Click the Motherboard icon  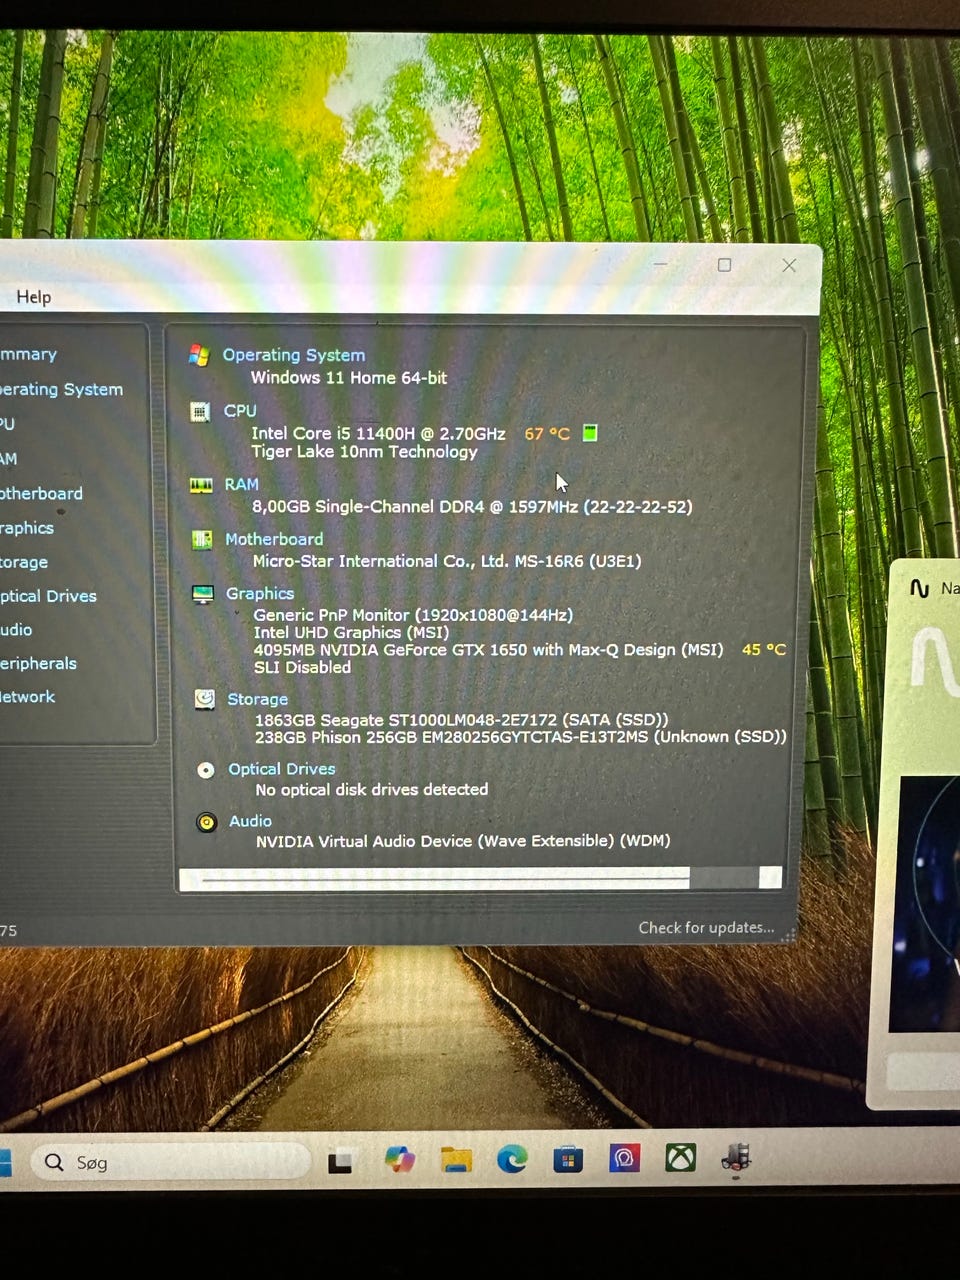pos(202,540)
